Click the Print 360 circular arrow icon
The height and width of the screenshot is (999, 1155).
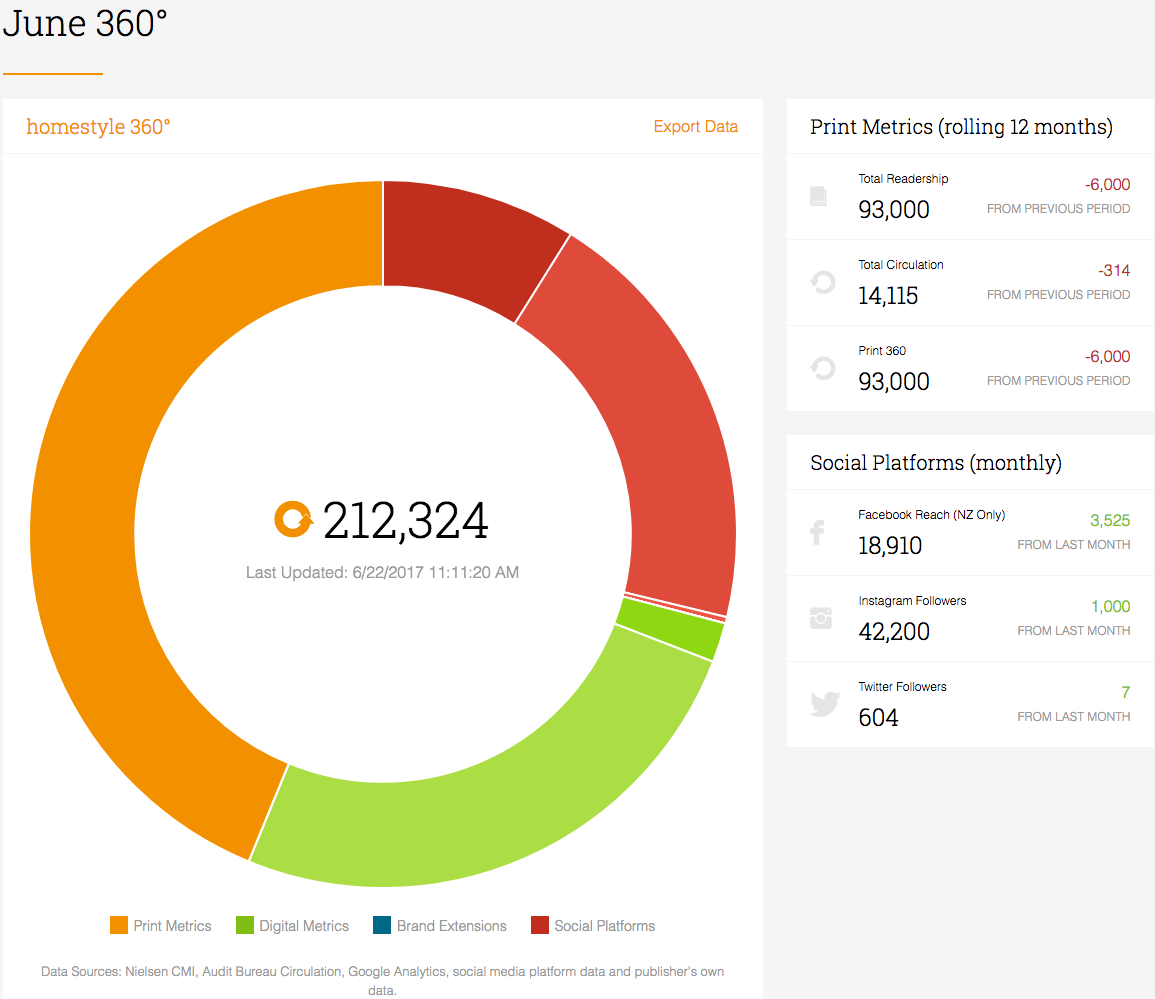click(823, 368)
